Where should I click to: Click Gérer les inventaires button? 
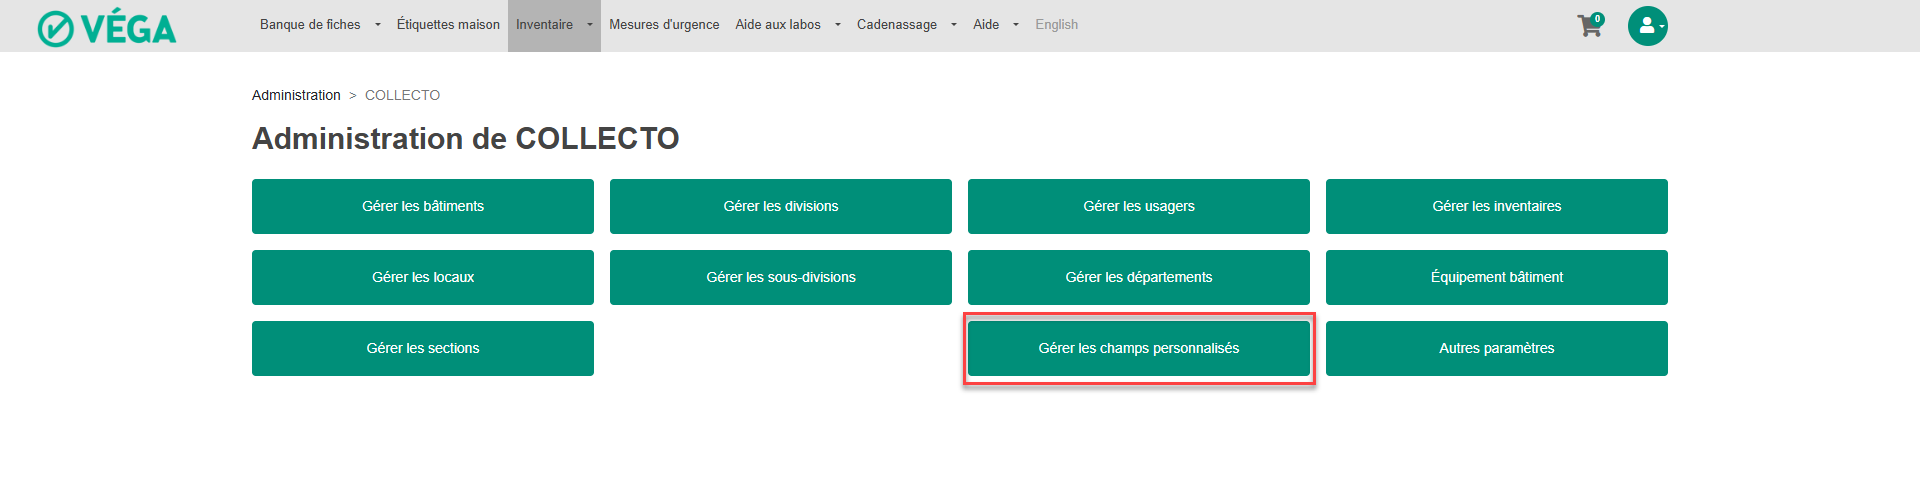pos(1497,206)
